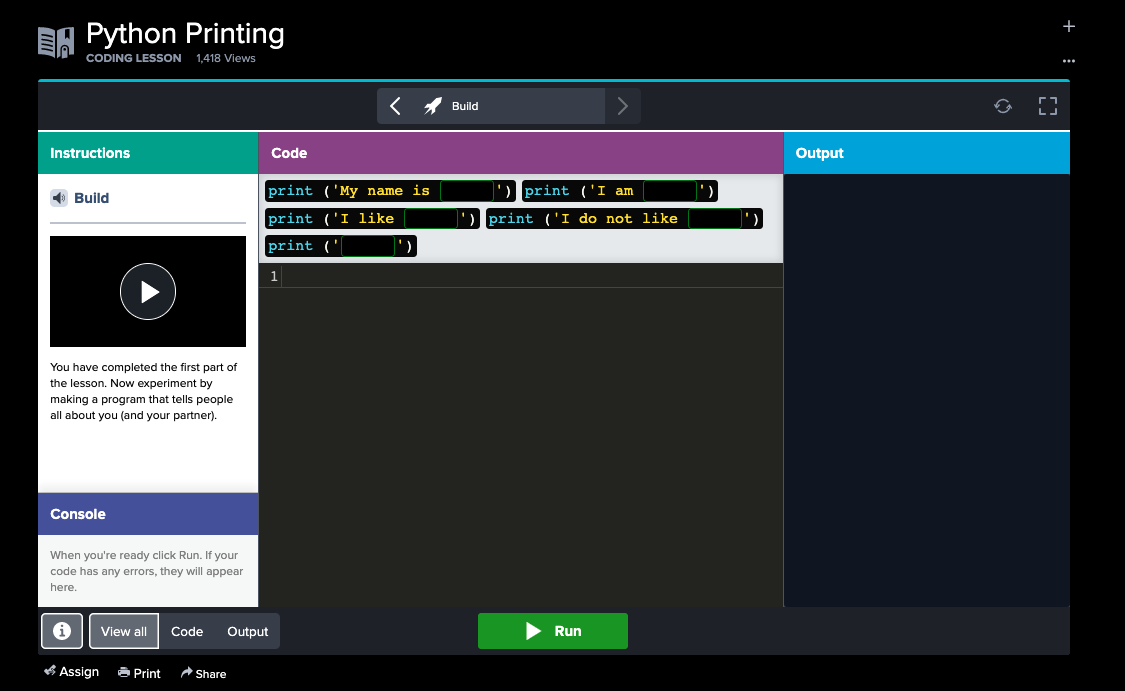This screenshot has width=1125, height=691.
Task: Click the Assign link
Action: (72, 672)
